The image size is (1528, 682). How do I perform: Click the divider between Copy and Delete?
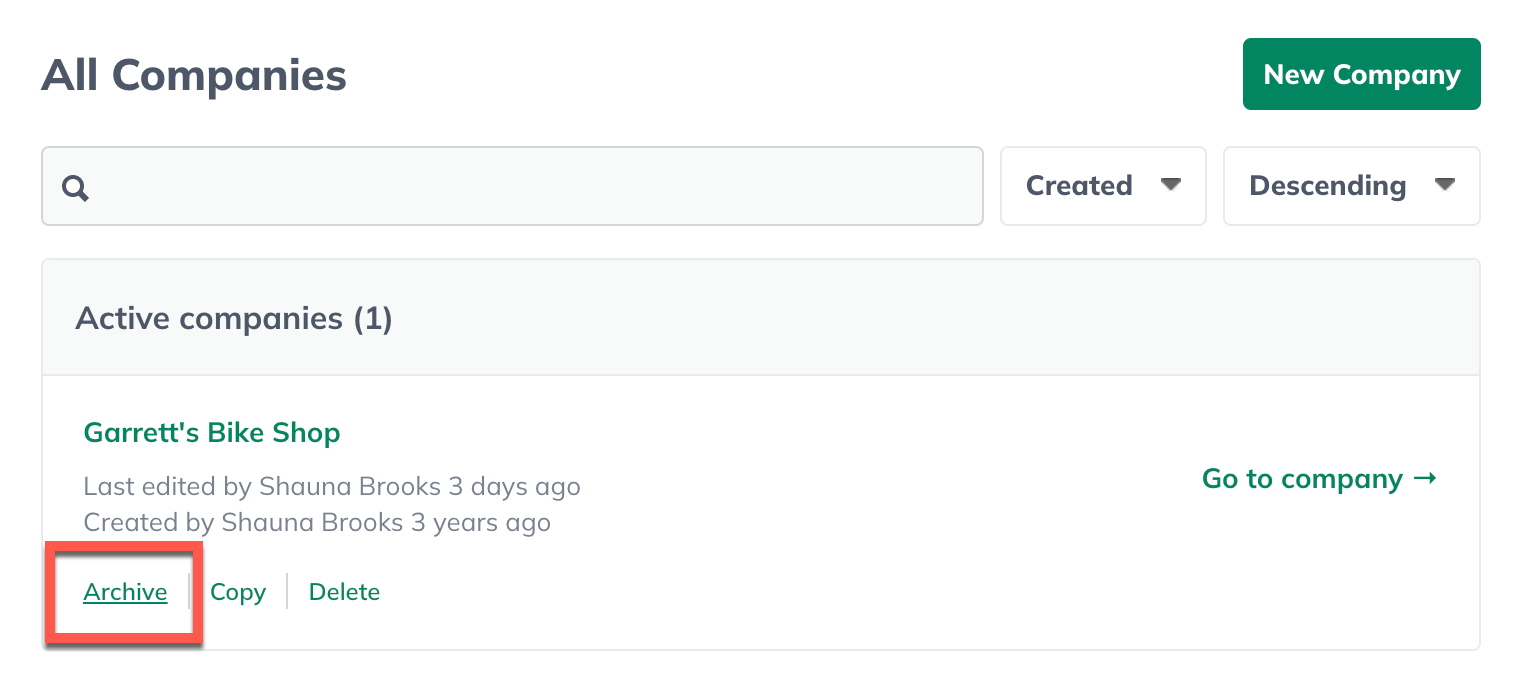pyautogui.click(x=287, y=592)
